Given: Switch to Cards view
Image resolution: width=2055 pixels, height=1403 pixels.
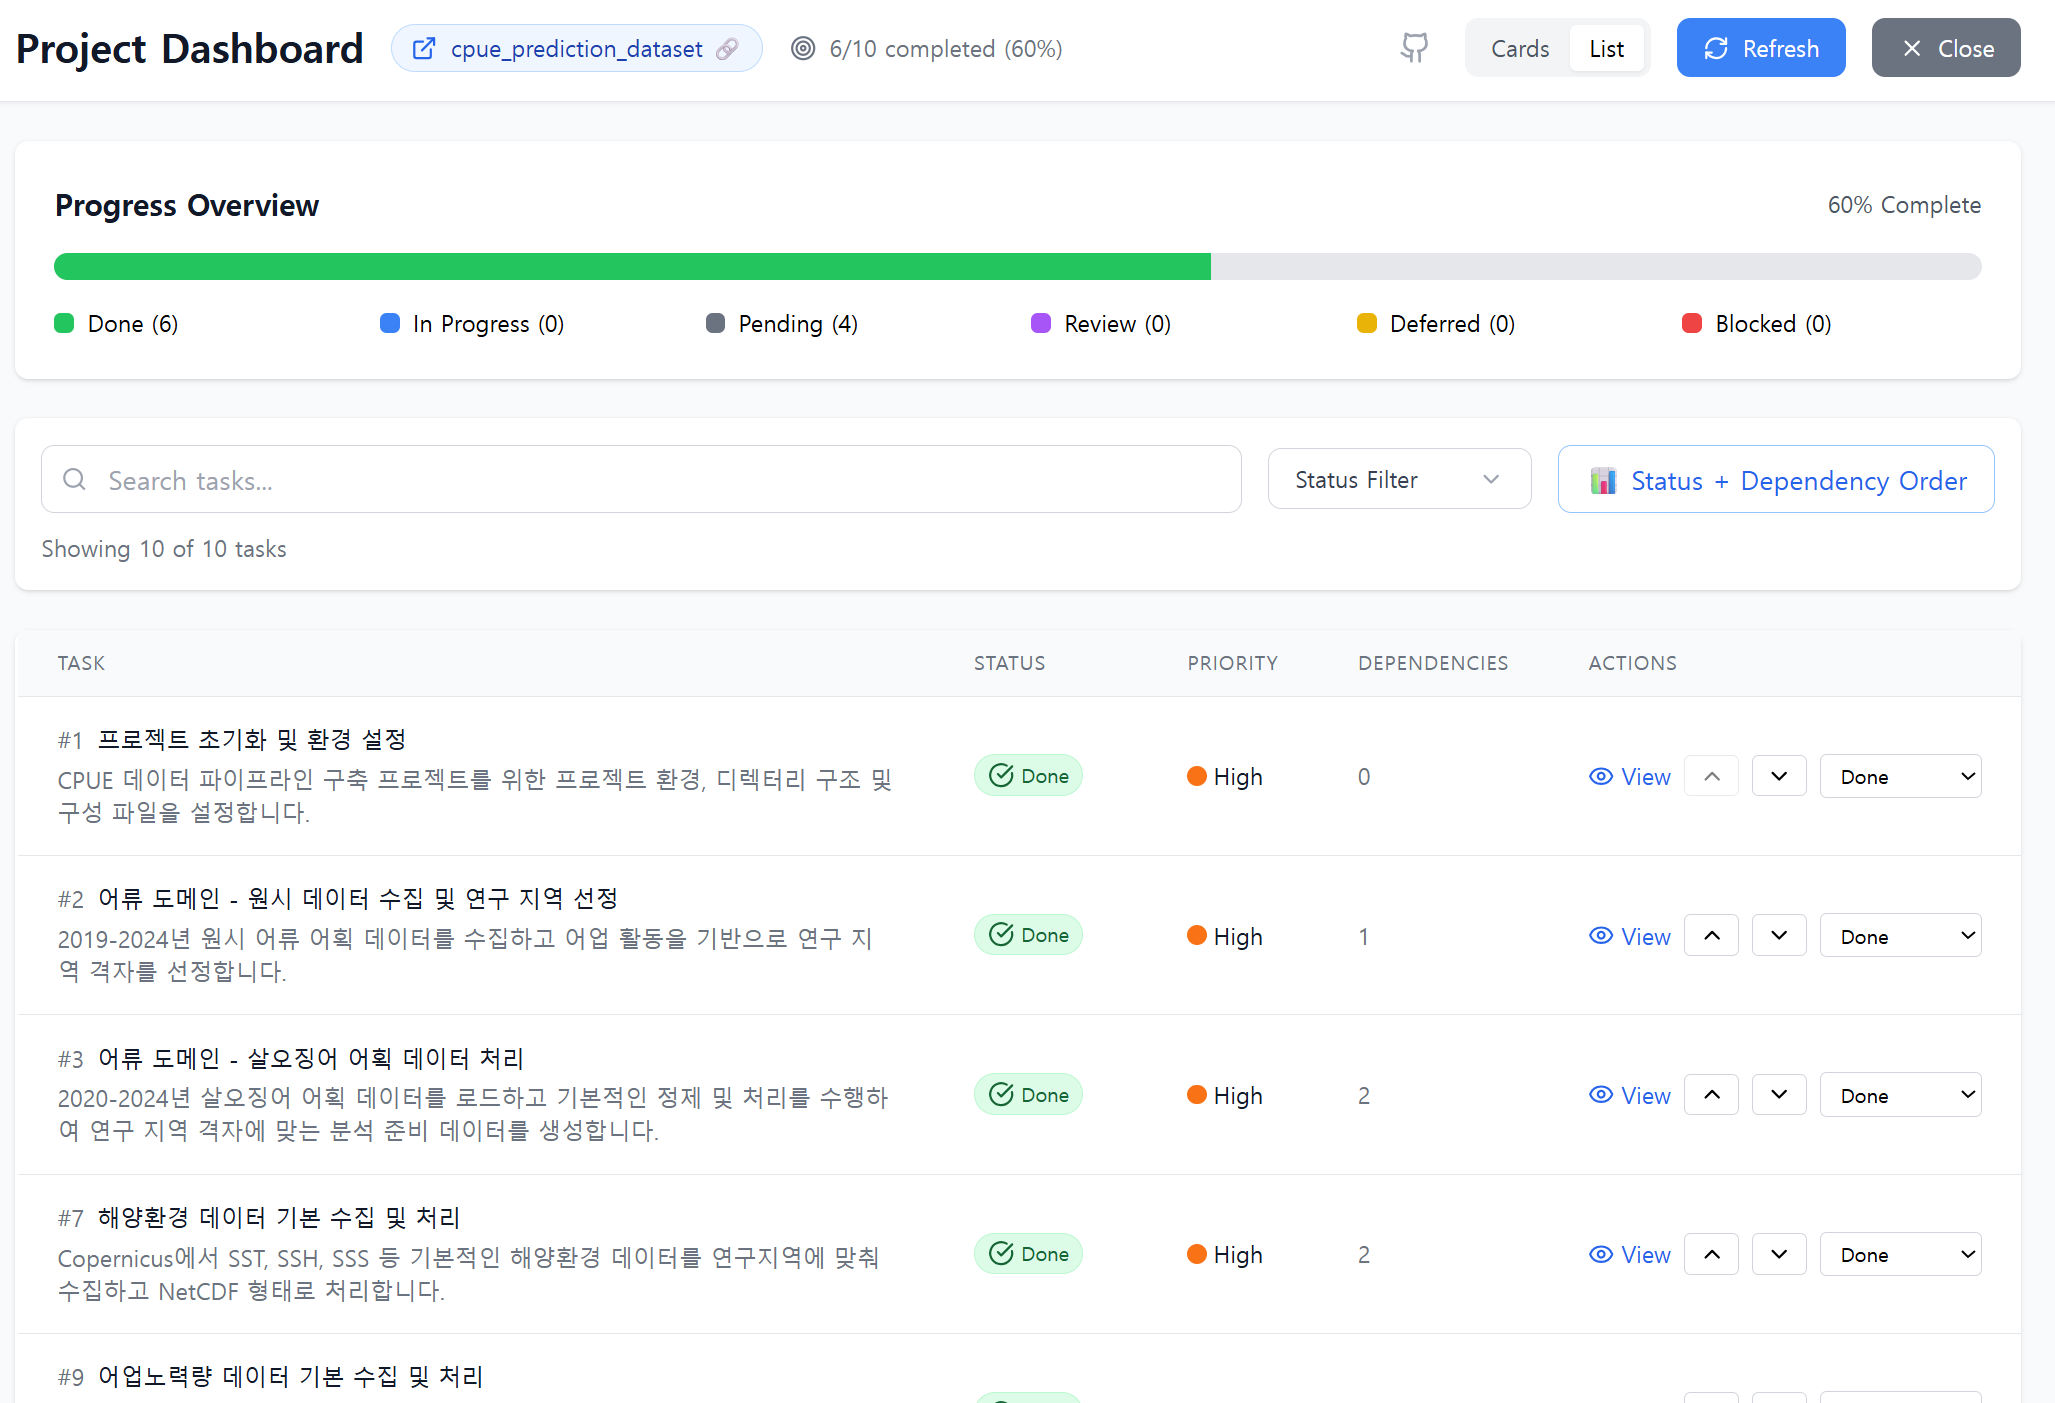Looking at the screenshot, I should pyautogui.click(x=1519, y=48).
